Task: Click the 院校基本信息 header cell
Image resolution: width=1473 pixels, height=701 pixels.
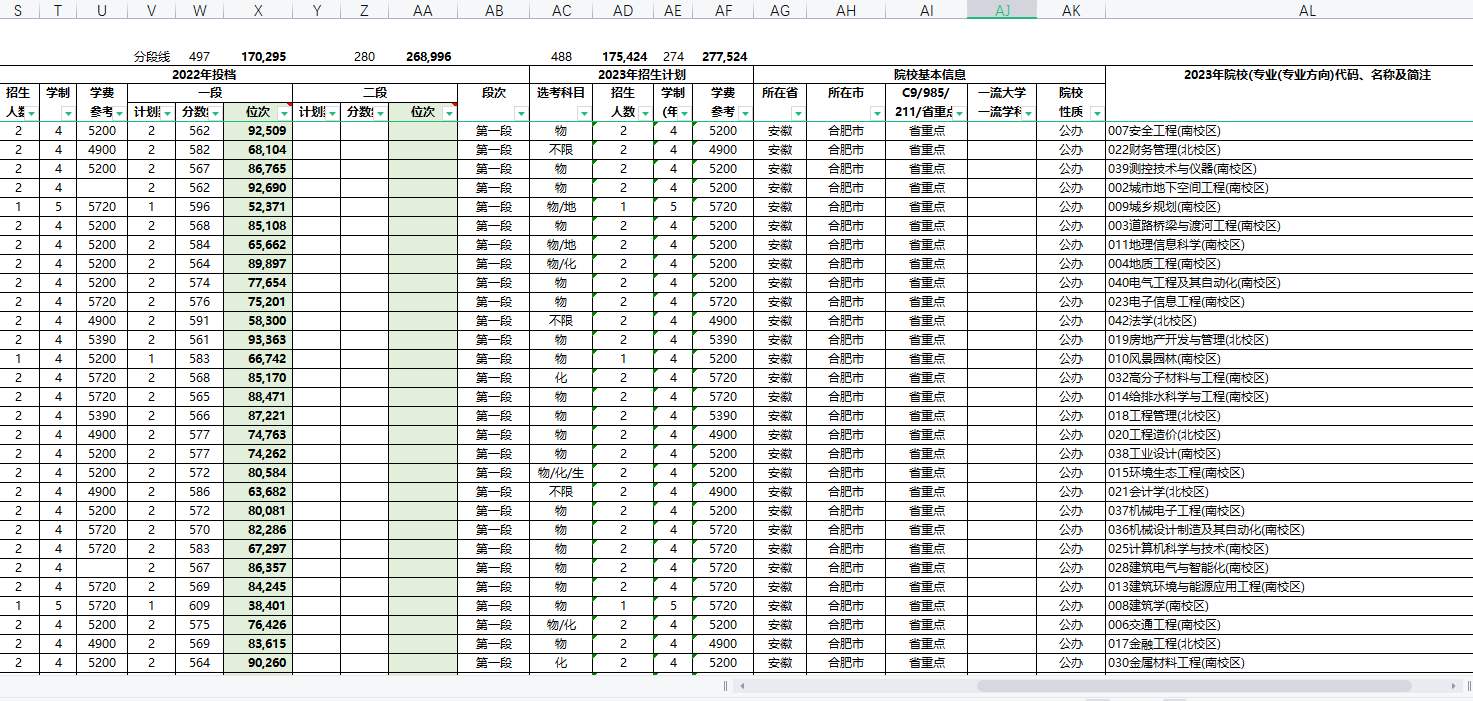Action: 929,75
